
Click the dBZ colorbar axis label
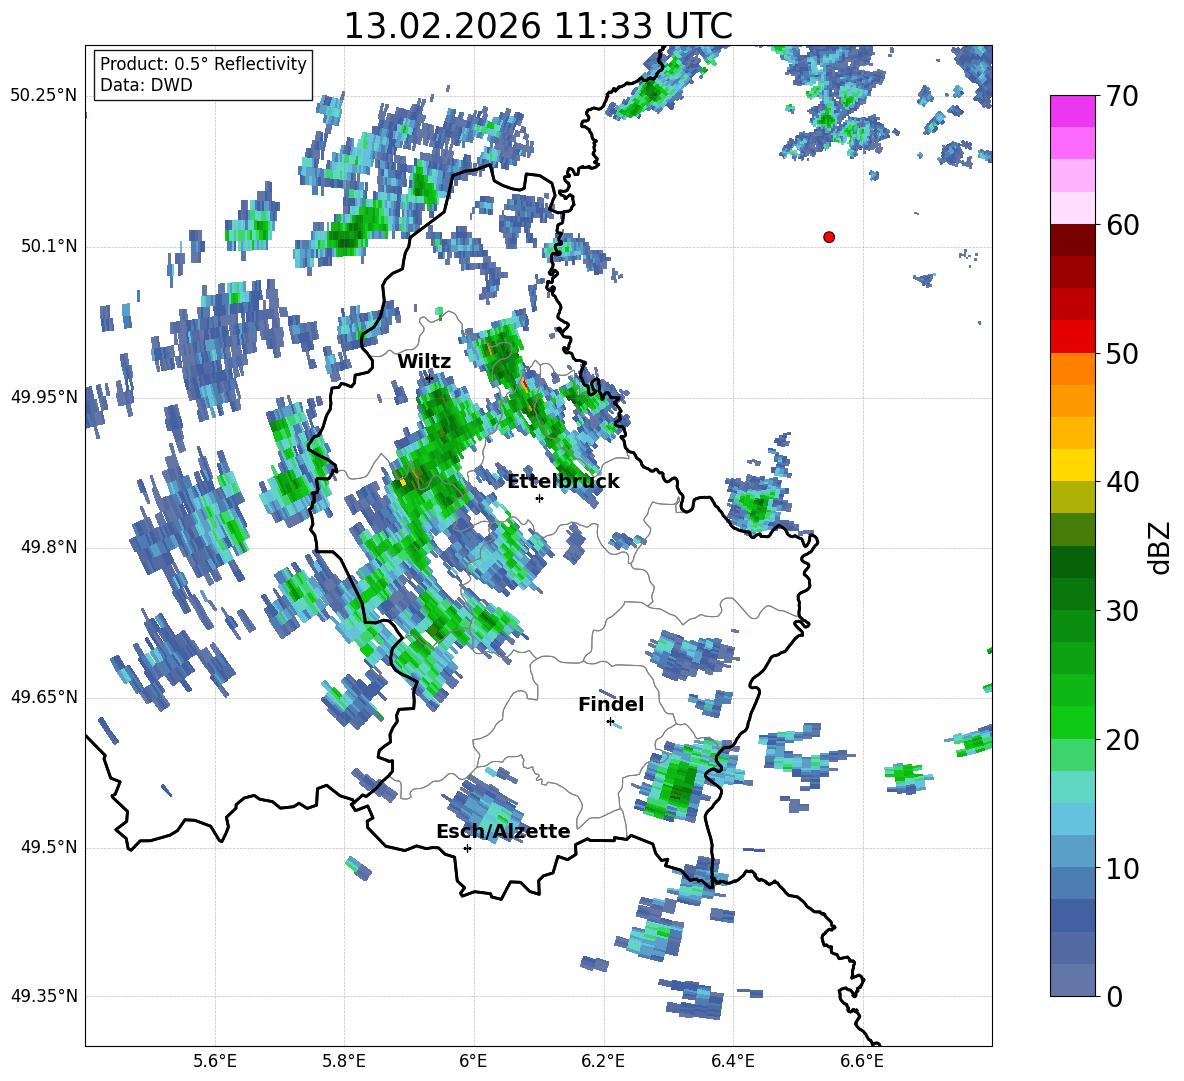coord(1161,547)
